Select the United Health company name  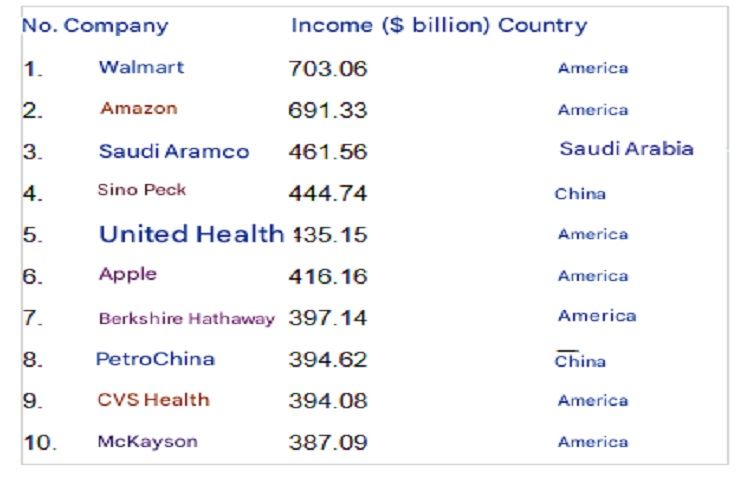pos(191,234)
